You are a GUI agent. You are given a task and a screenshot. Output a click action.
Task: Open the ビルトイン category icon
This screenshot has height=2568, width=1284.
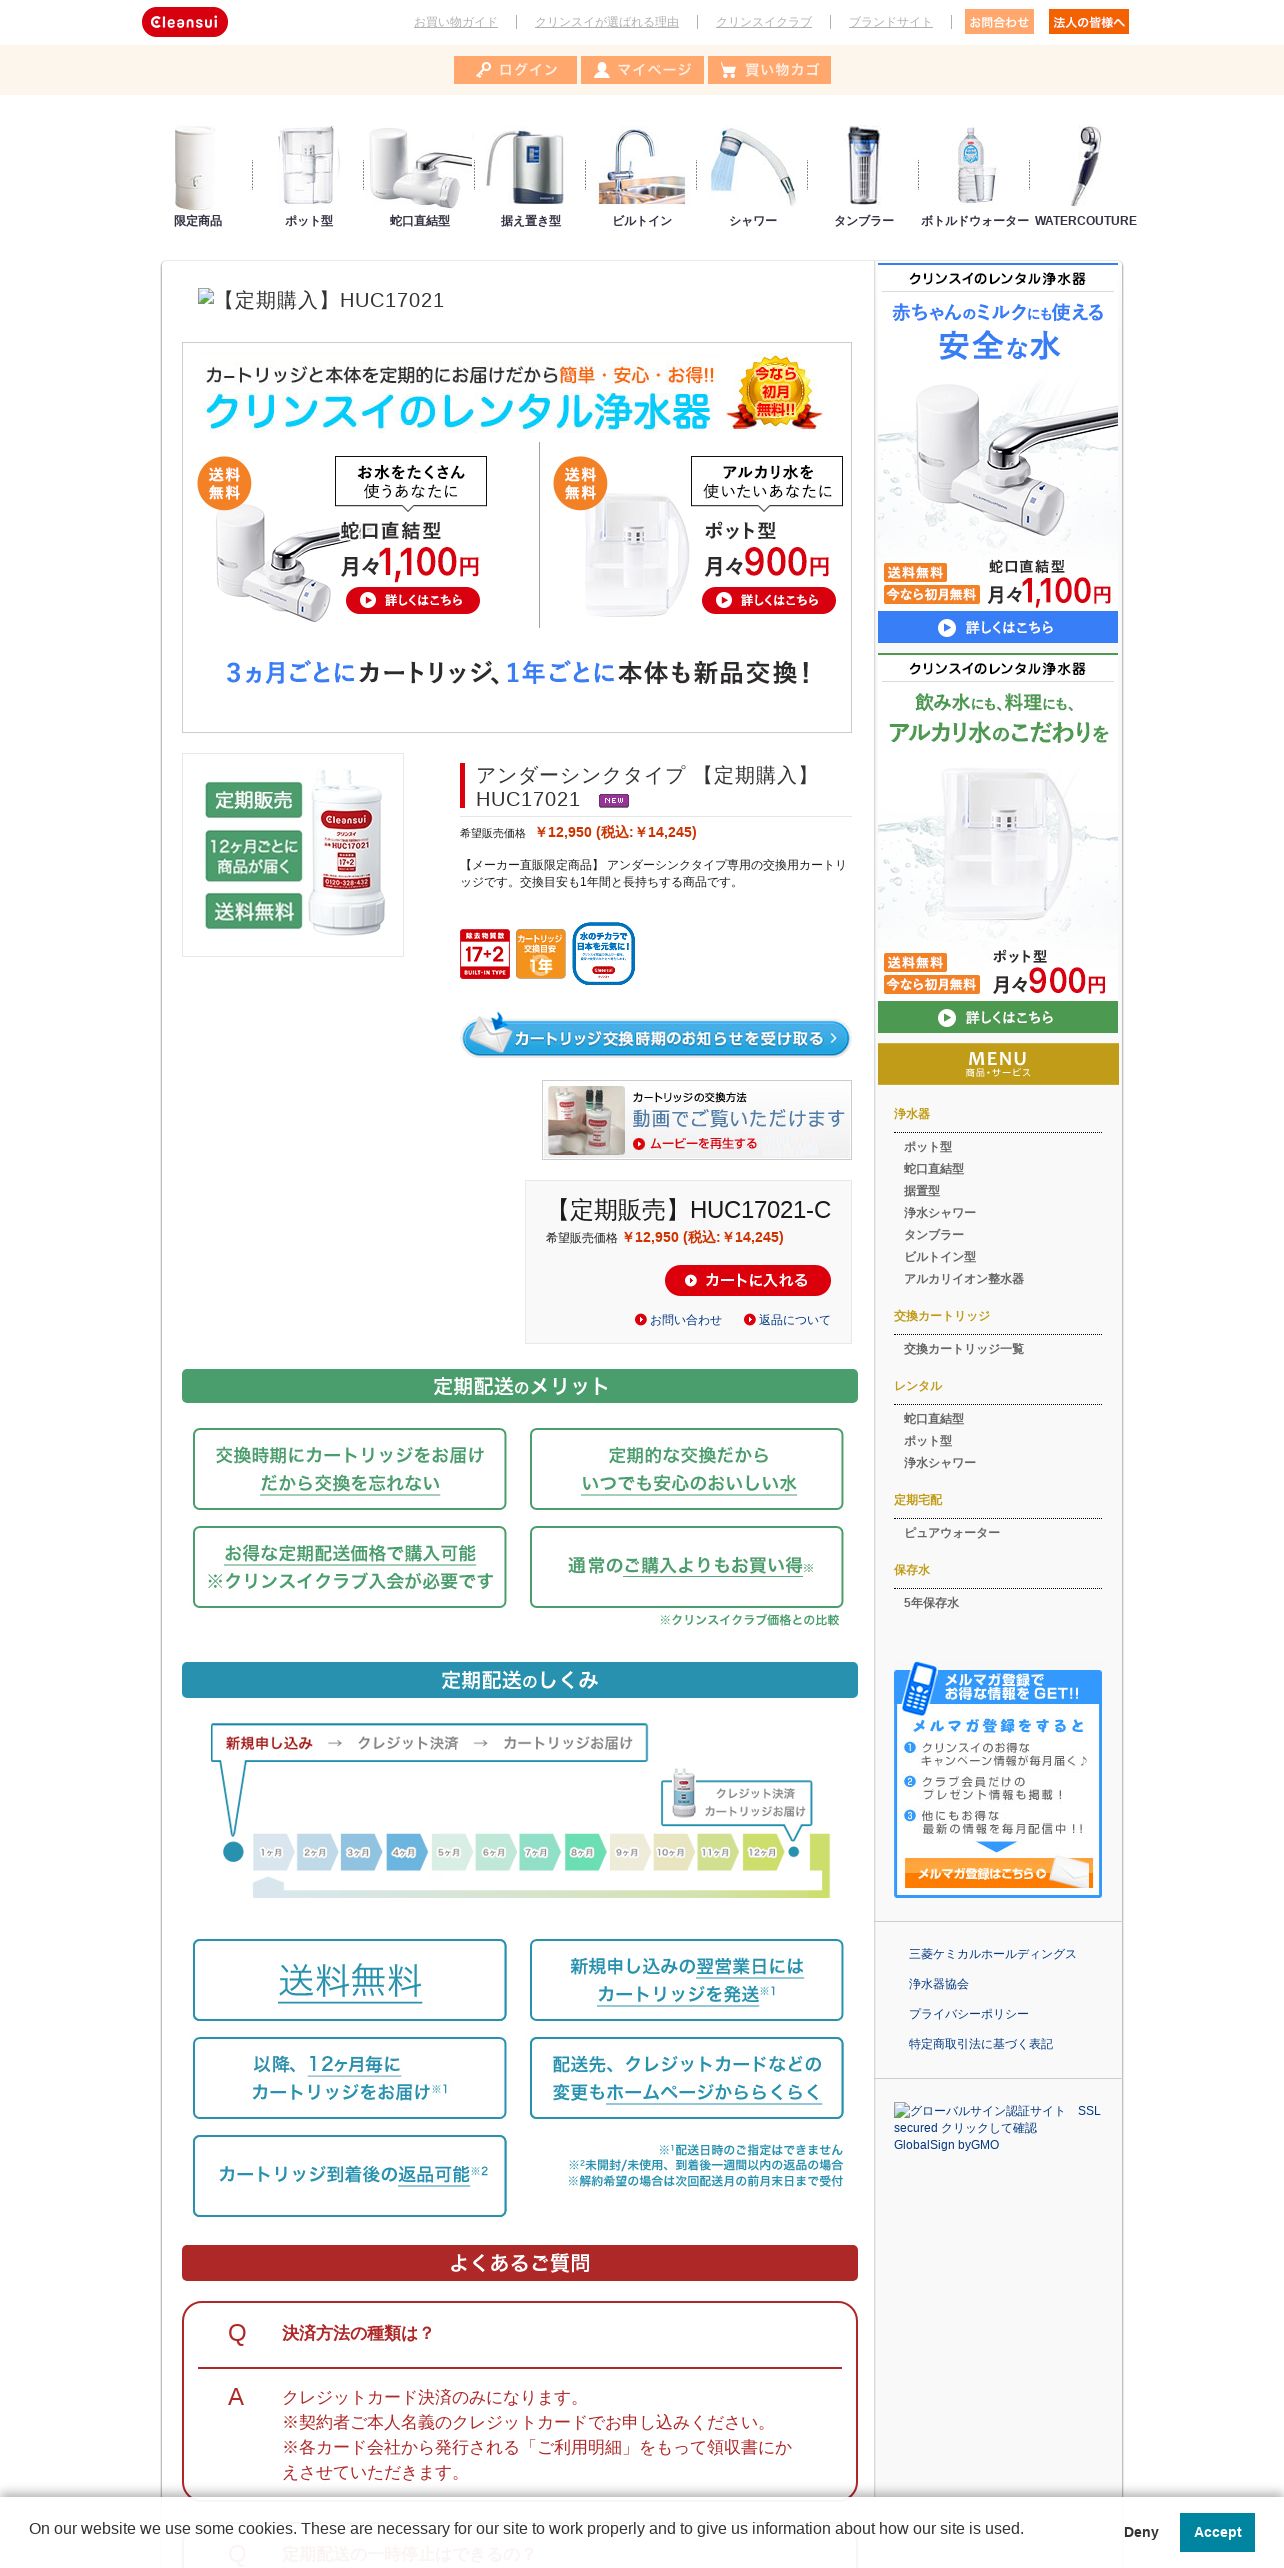coord(642,177)
